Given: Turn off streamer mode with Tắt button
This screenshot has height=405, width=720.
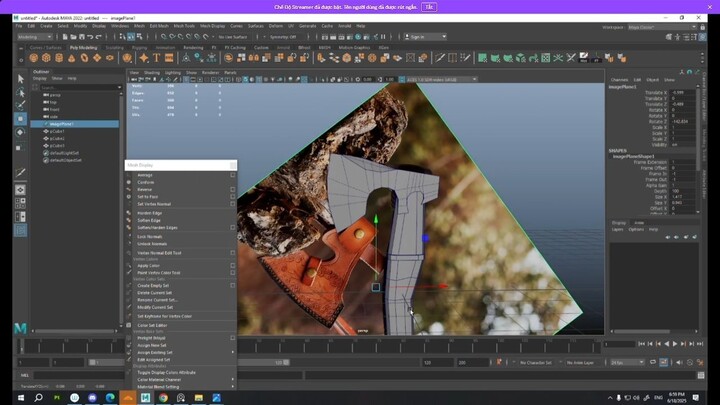Looking at the screenshot, I should click(x=429, y=7).
